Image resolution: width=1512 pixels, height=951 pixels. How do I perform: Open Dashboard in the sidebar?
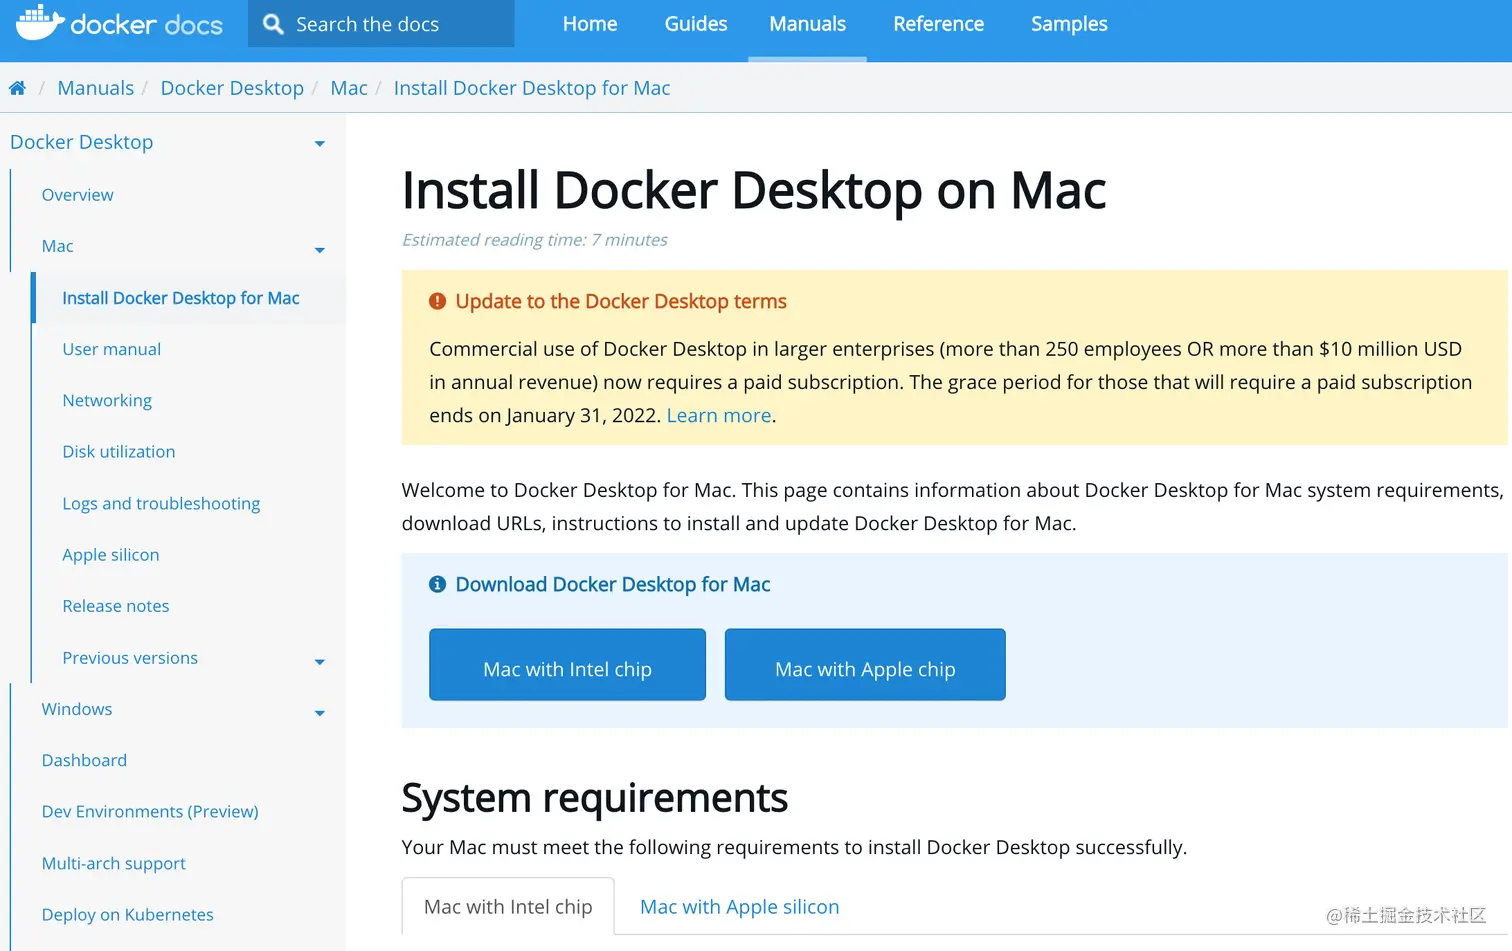click(x=85, y=760)
